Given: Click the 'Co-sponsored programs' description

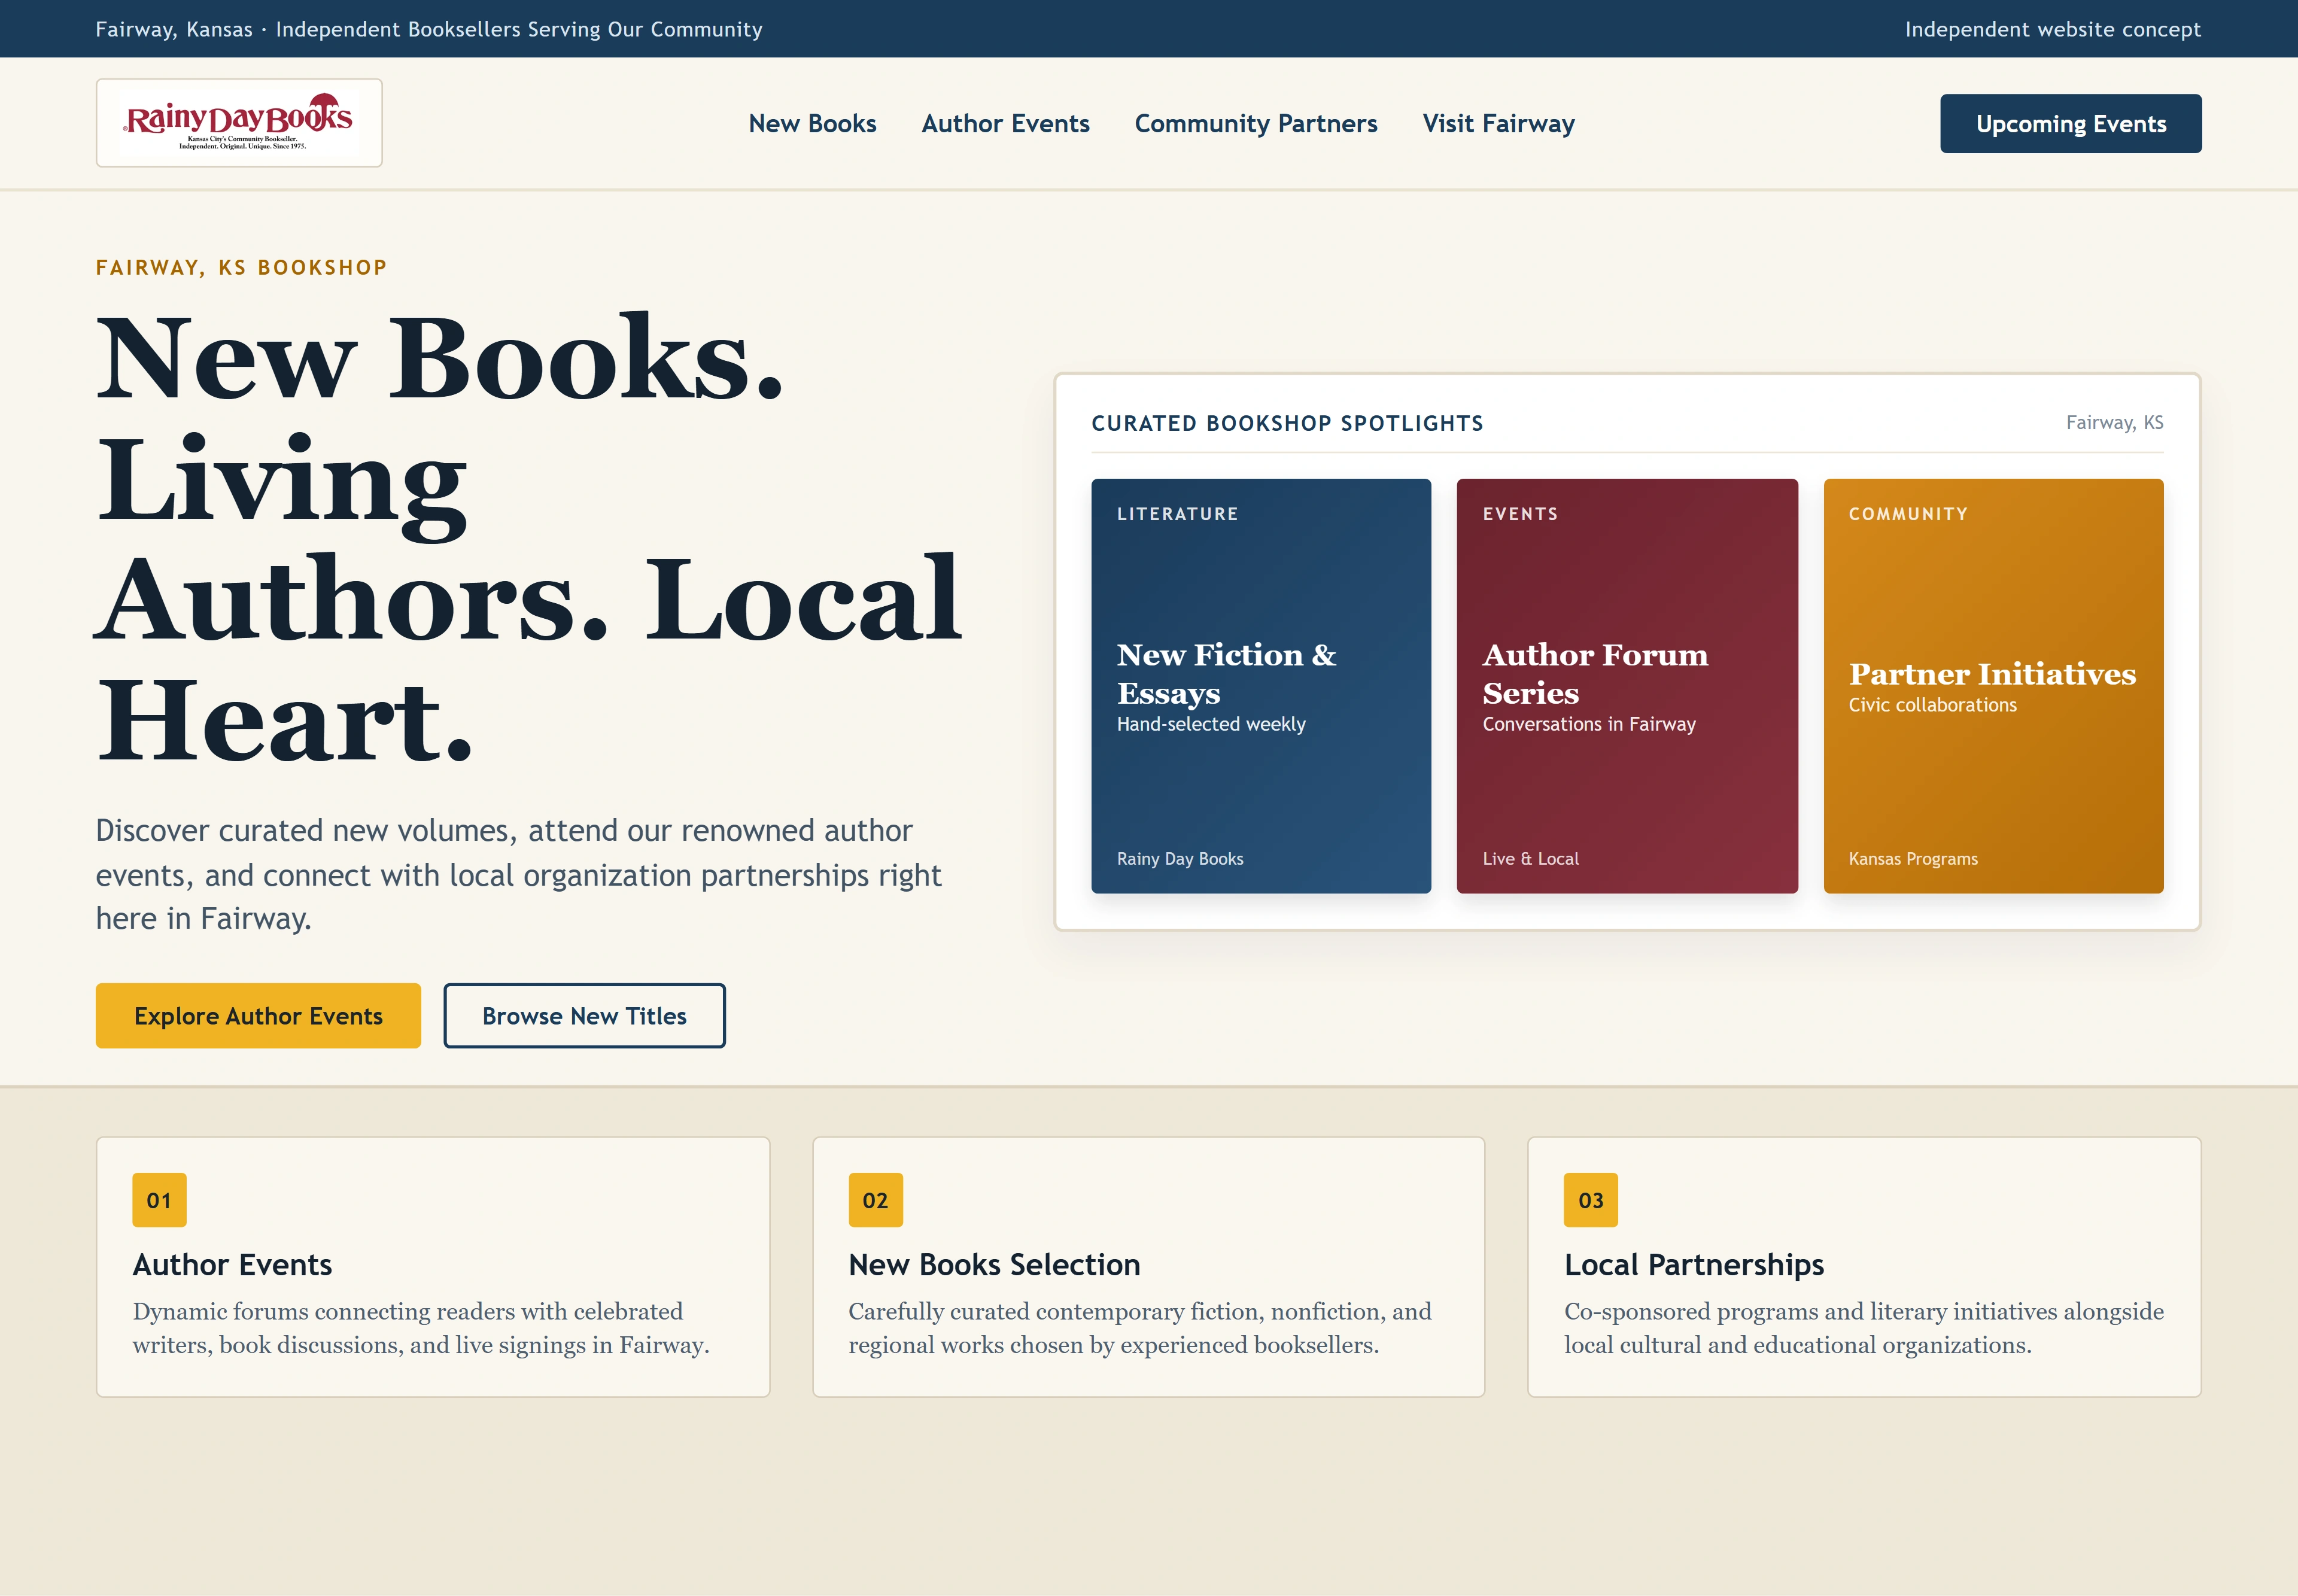Looking at the screenshot, I should click(x=1863, y=1327).
